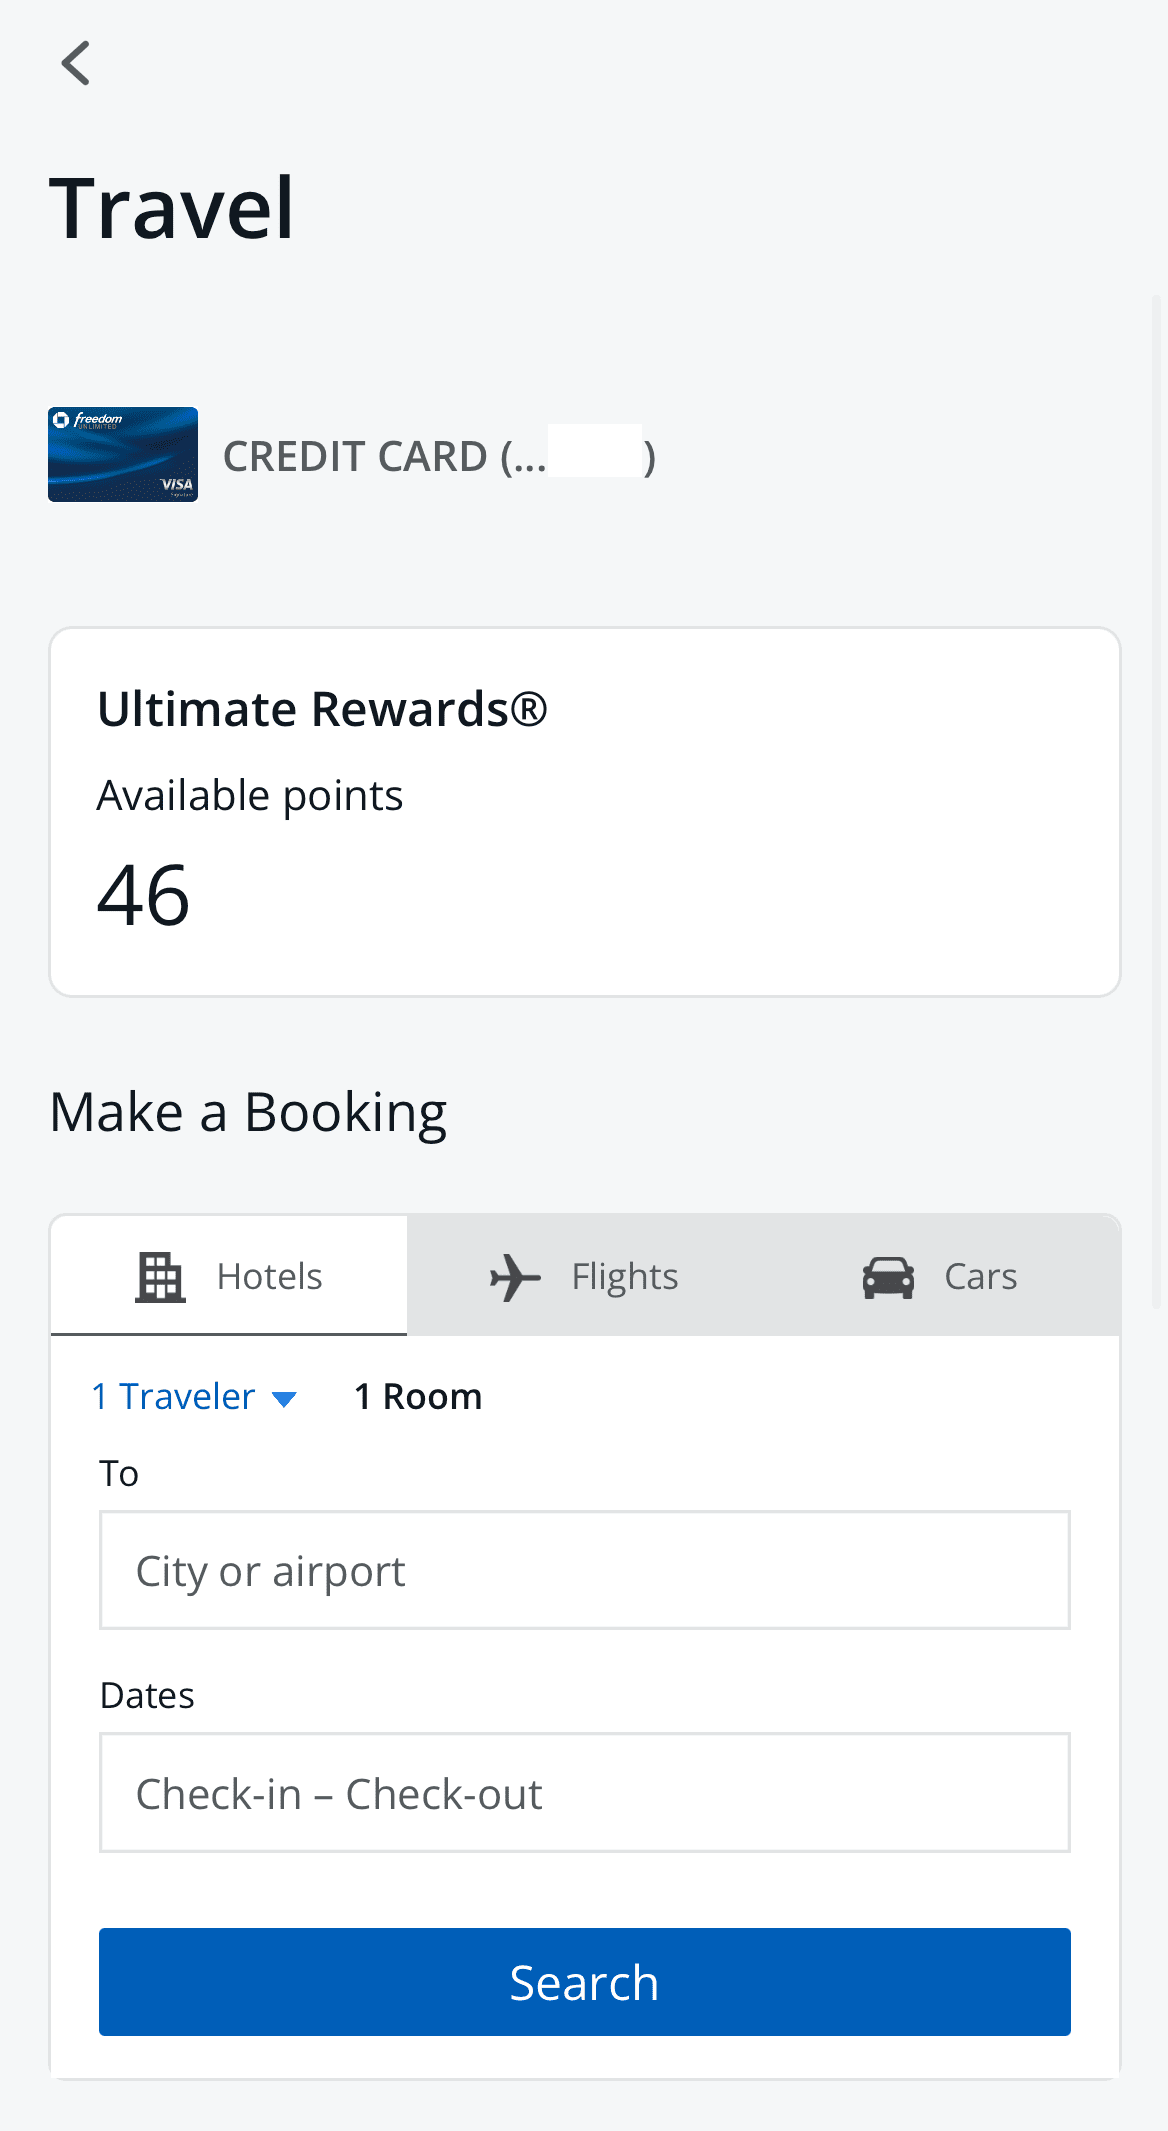Click the back arrow icon
The width and height of the screenshot is (1168, 2131).
[x=76, y=63]
